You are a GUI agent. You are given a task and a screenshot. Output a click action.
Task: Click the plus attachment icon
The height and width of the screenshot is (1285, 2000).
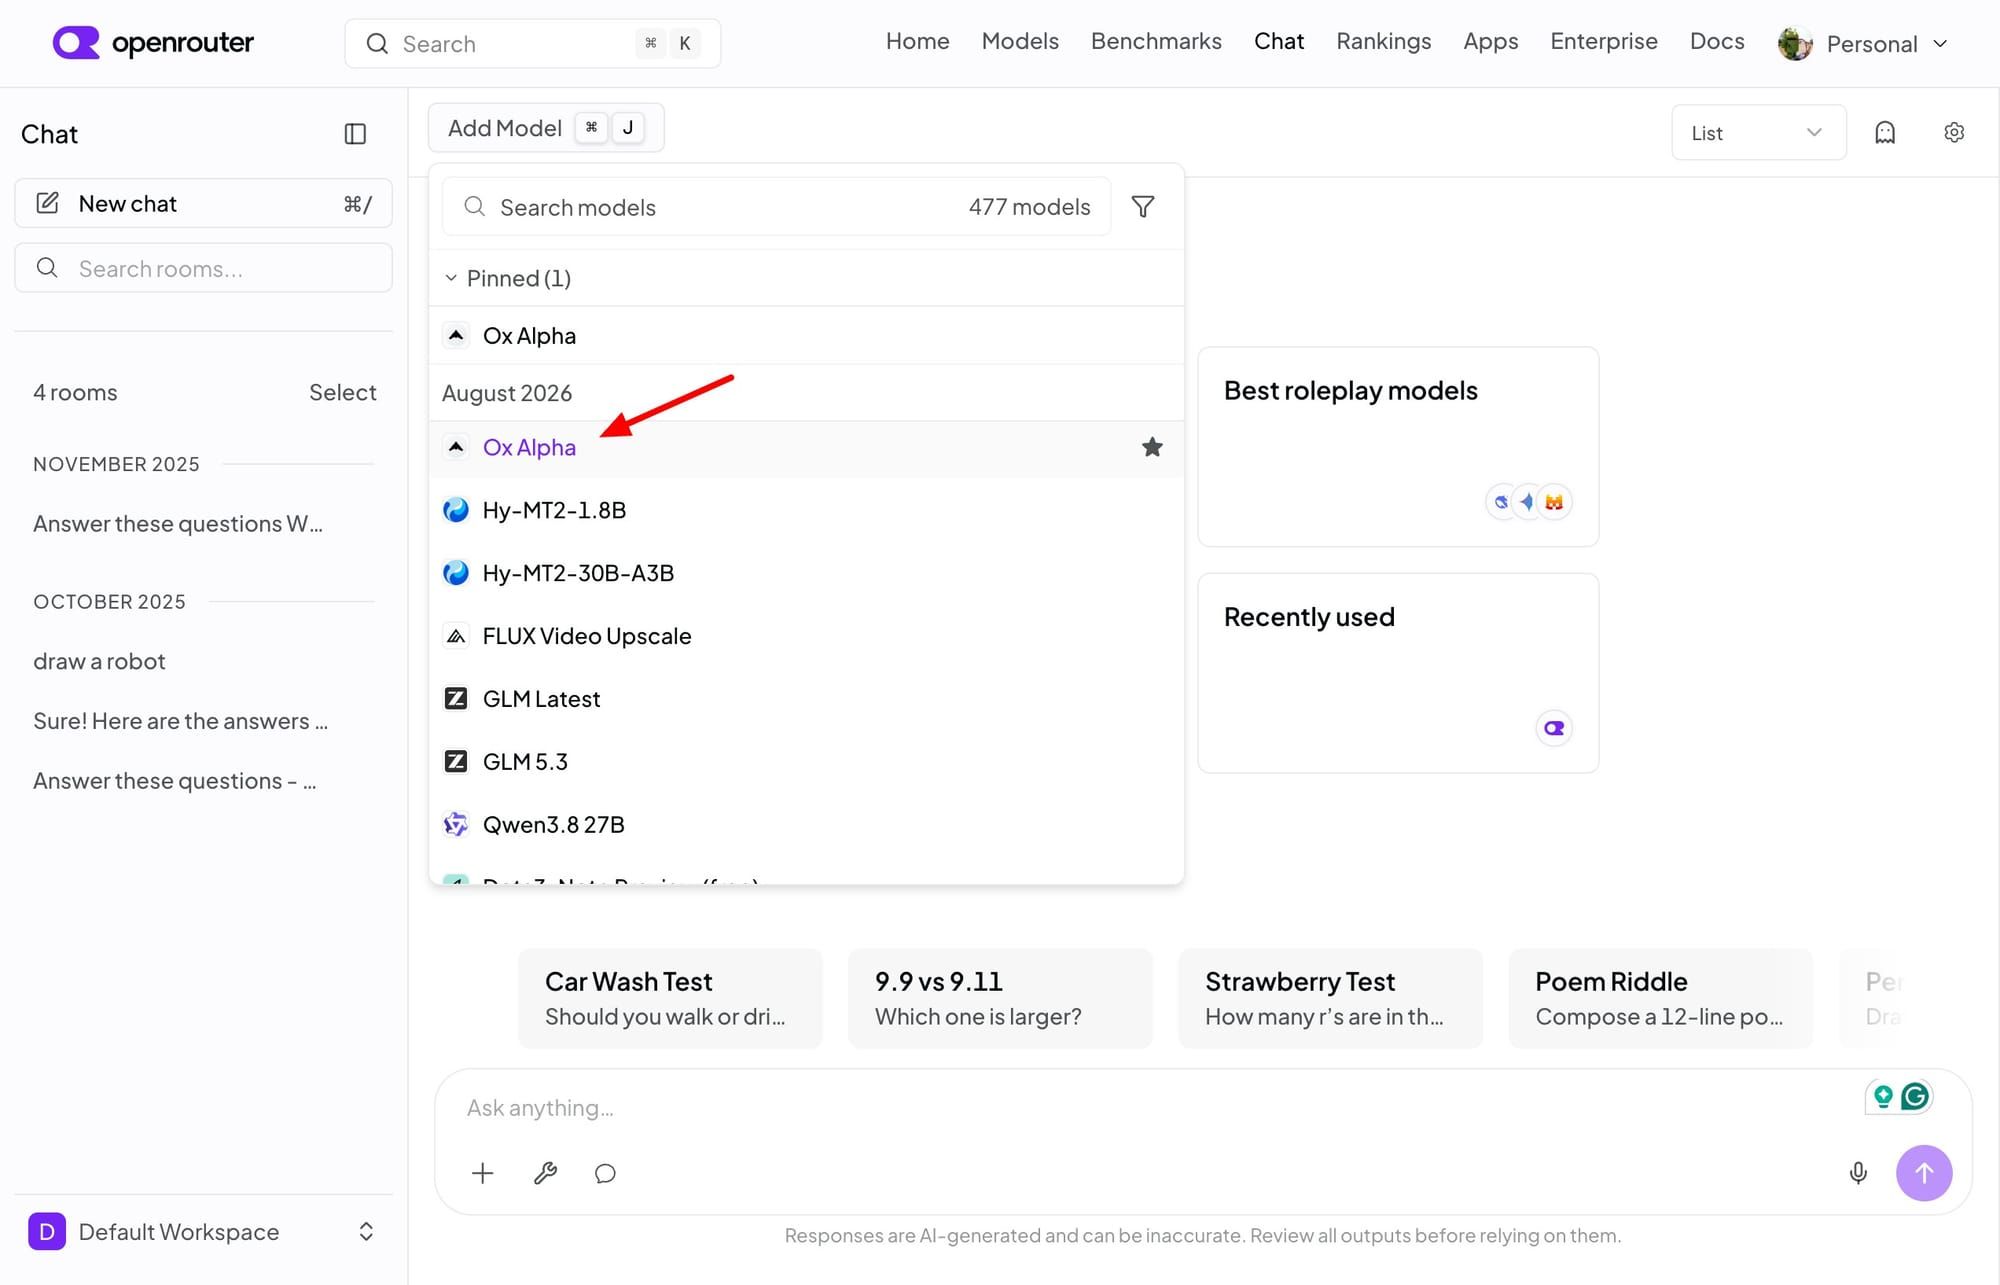tap(483, 1173)
